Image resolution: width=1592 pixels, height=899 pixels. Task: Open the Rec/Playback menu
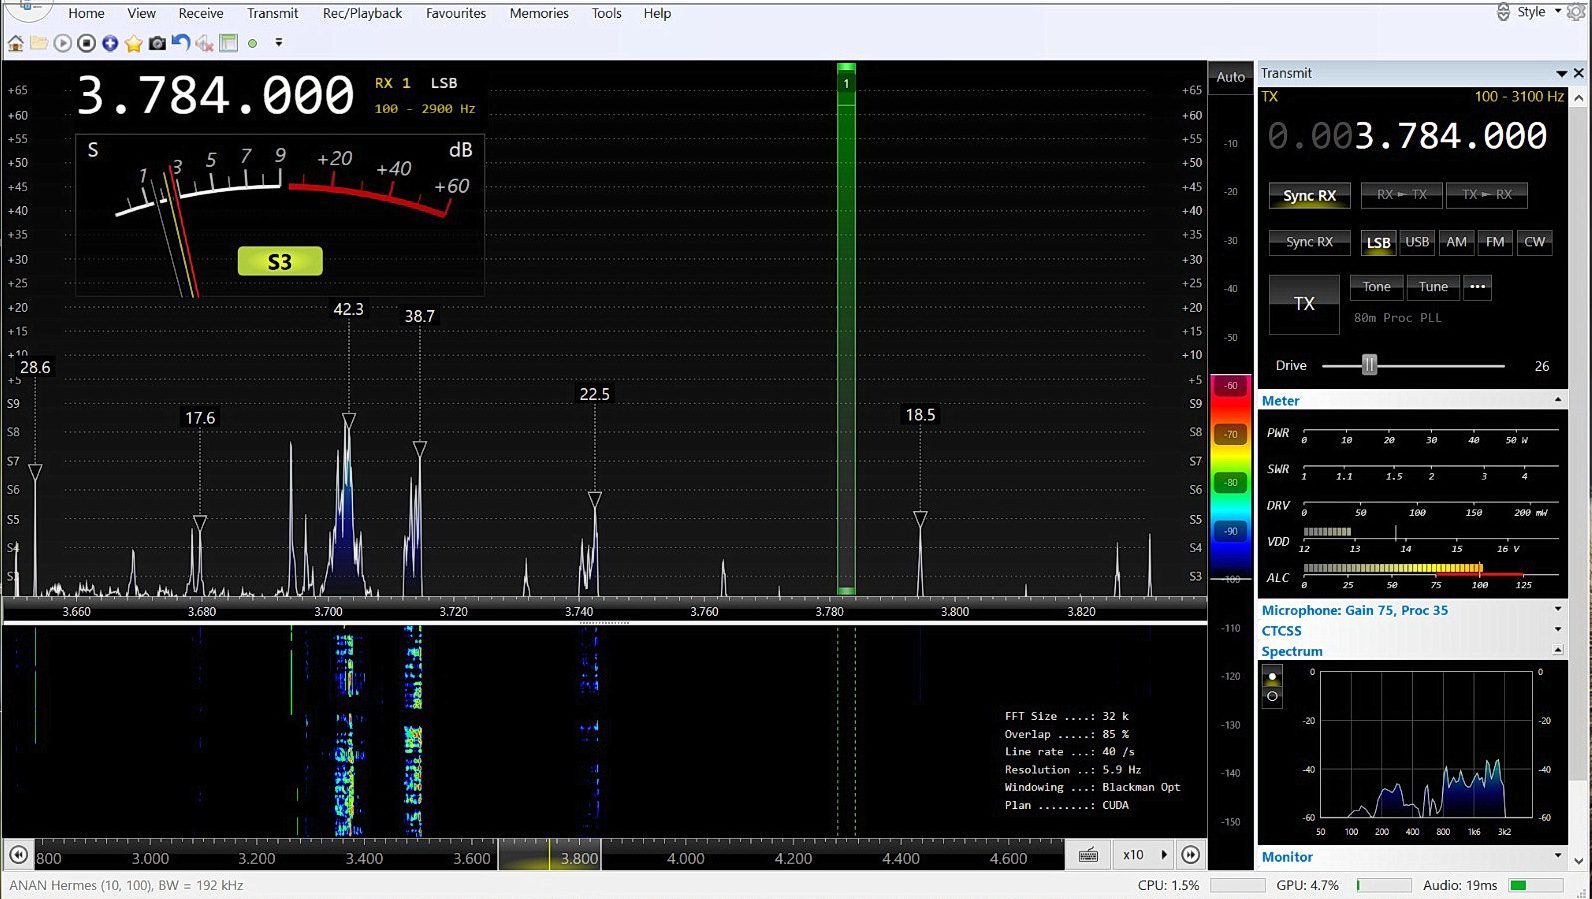[362, 13]
